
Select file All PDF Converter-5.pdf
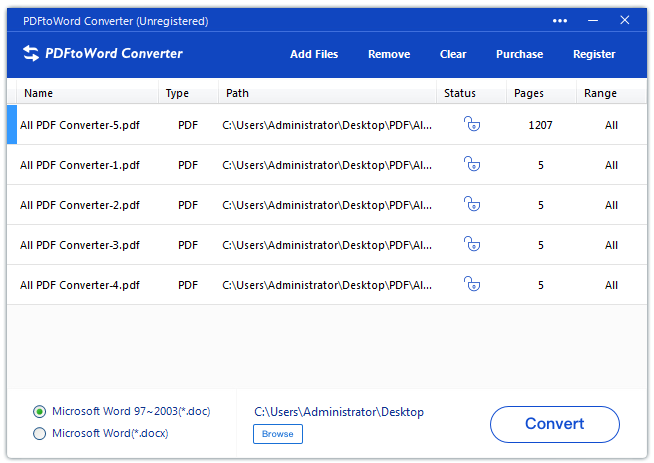click(x=80, y=125)
